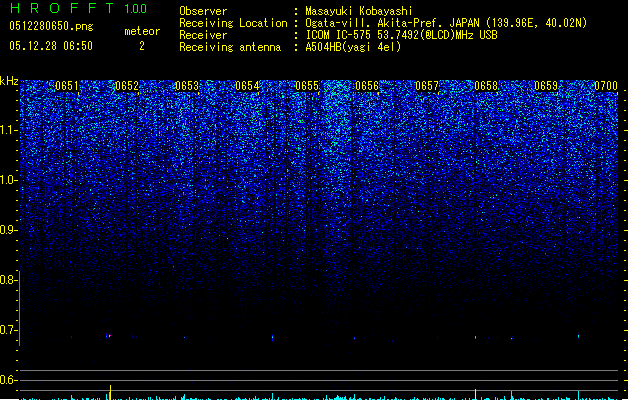Click the yellow peak spike under 0652
Screen dimensions: 629x400
point(110,392)
